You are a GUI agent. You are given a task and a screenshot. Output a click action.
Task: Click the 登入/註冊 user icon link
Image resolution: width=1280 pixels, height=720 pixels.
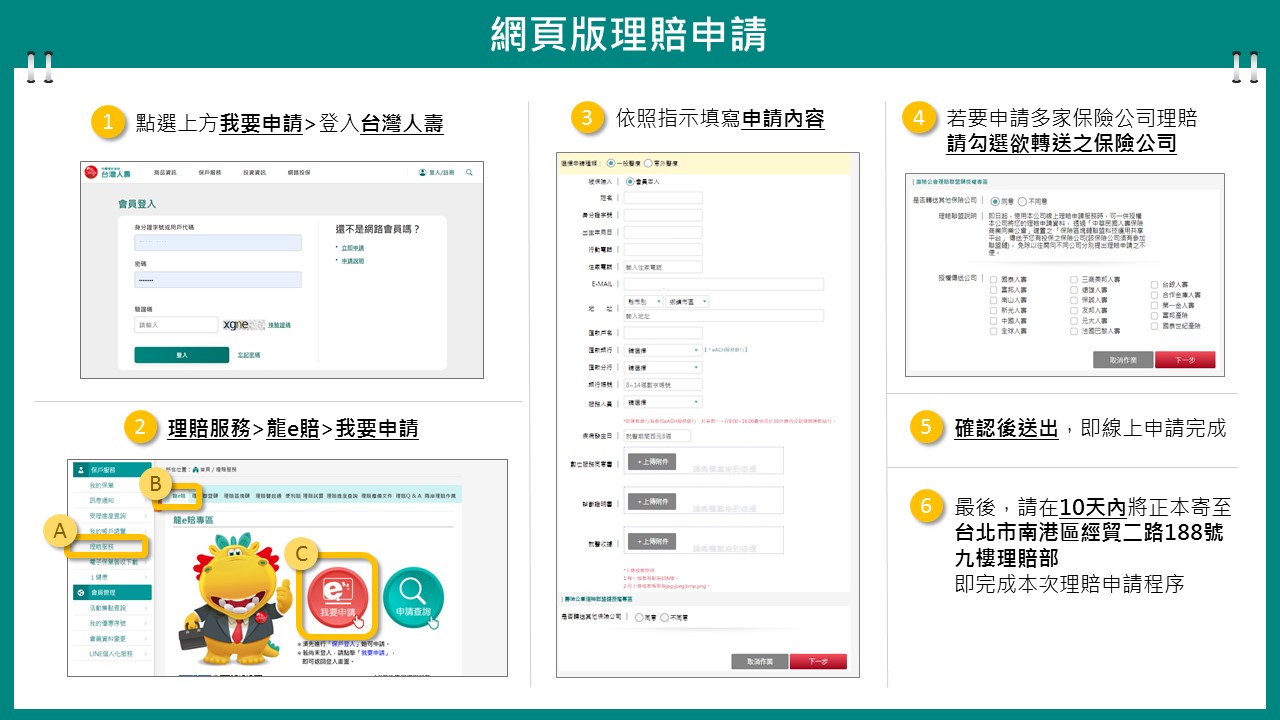tap(437, 173)
